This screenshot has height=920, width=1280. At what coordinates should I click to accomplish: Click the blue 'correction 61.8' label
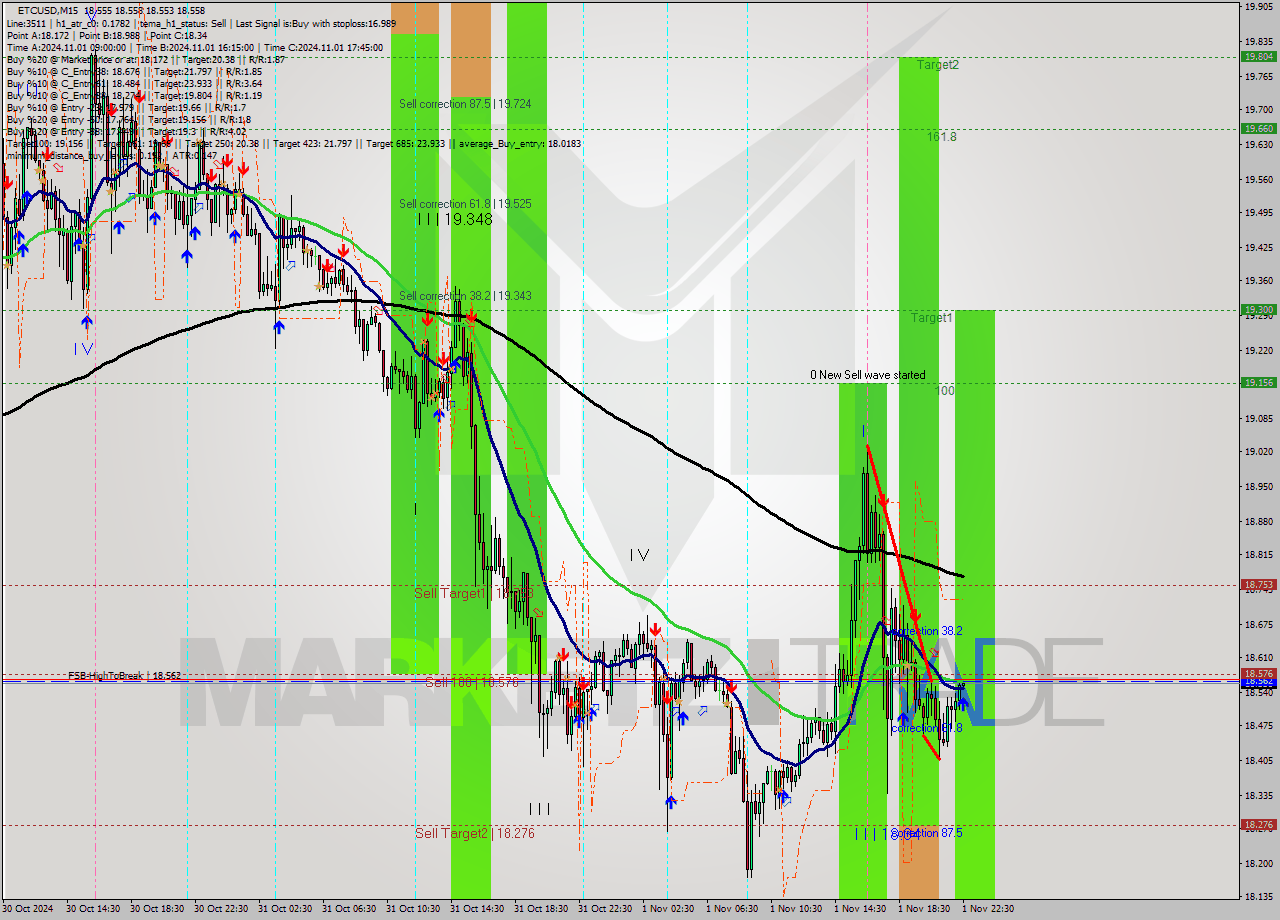point(926,728)
